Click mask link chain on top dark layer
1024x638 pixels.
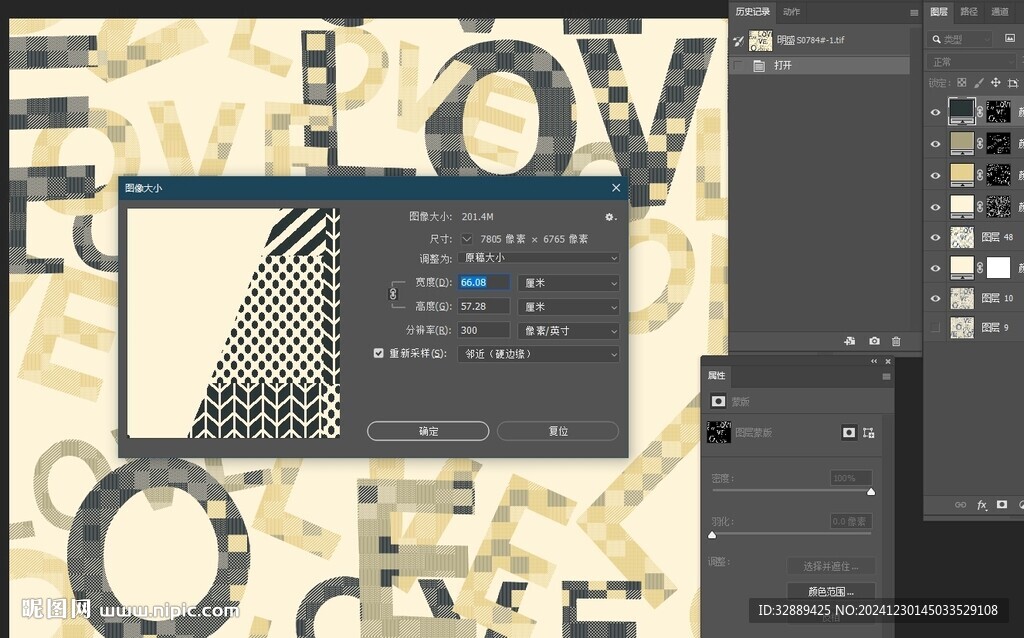[x=980, y=112]
